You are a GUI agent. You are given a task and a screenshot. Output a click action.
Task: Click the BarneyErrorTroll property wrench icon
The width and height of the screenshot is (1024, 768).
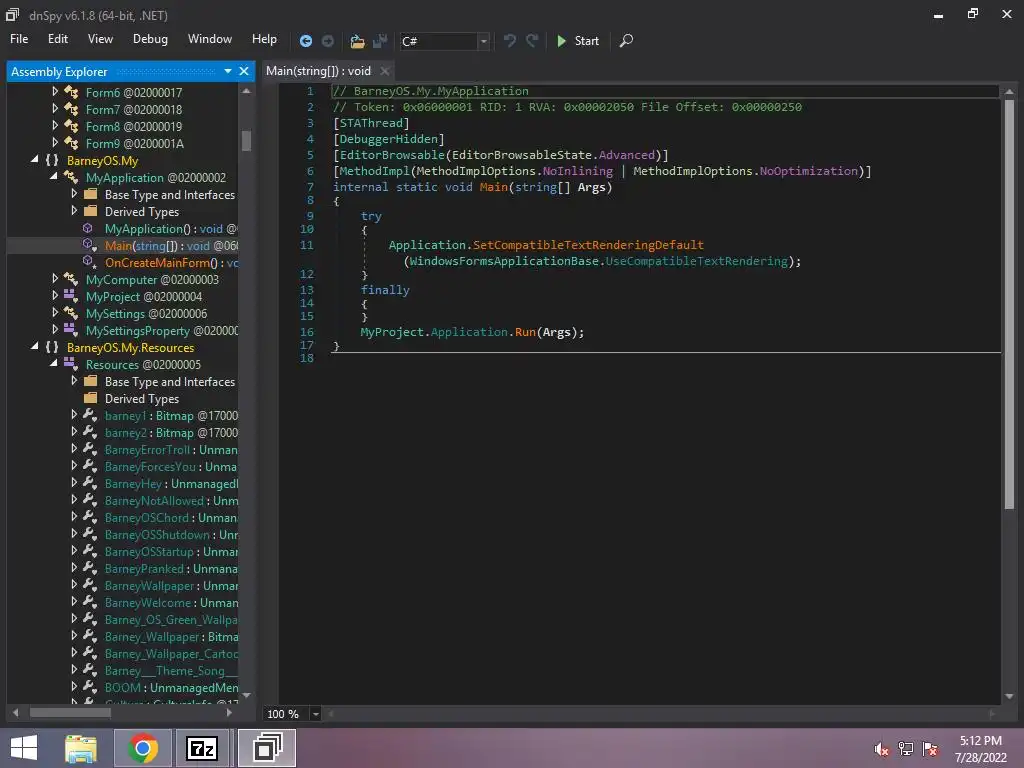(x=90, y=449)
